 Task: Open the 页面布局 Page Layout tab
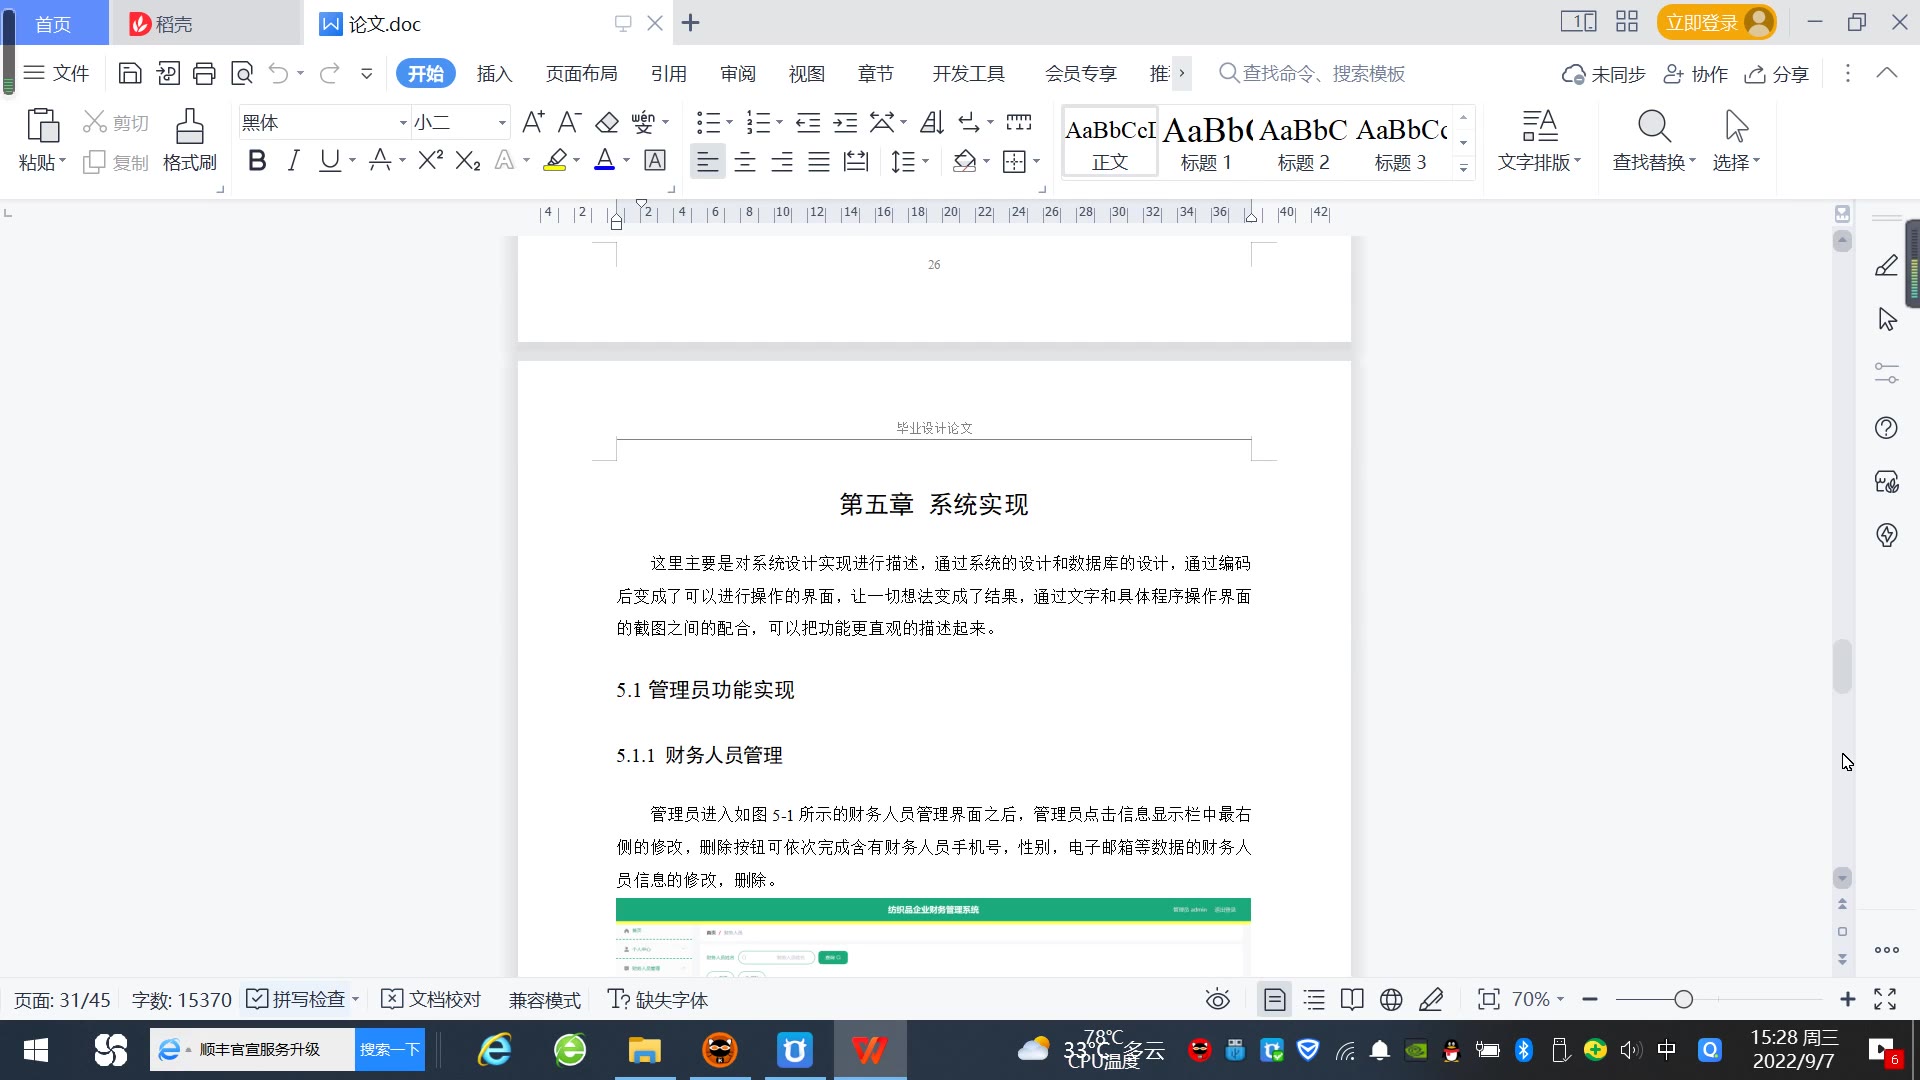coord(581,73)
